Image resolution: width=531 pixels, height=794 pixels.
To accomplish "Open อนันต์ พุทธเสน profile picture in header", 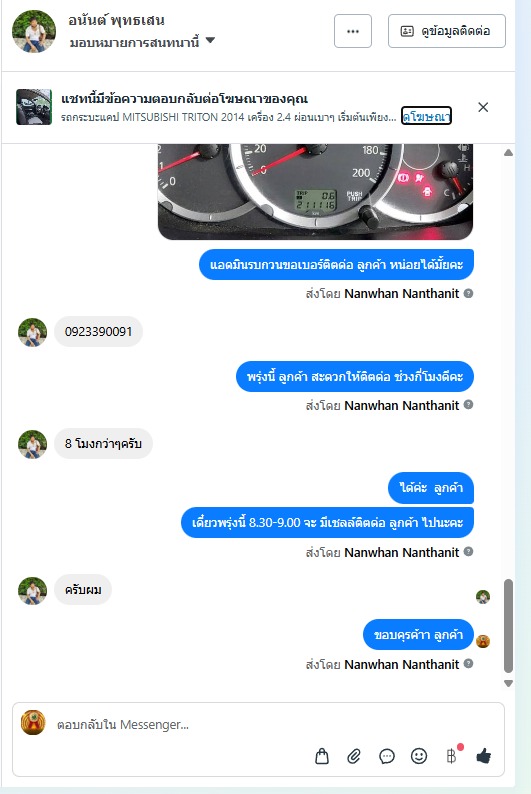I will pos(34,31).
